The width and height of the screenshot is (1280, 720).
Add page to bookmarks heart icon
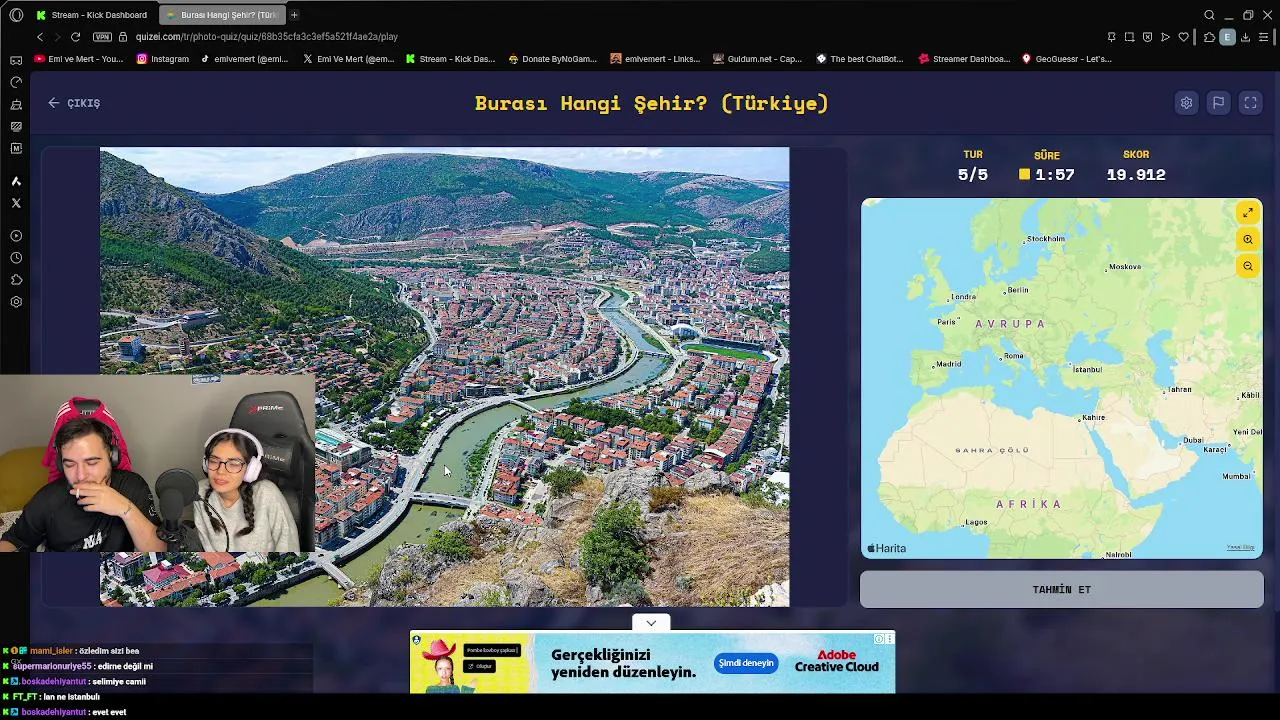click(x=1183, y=37)
